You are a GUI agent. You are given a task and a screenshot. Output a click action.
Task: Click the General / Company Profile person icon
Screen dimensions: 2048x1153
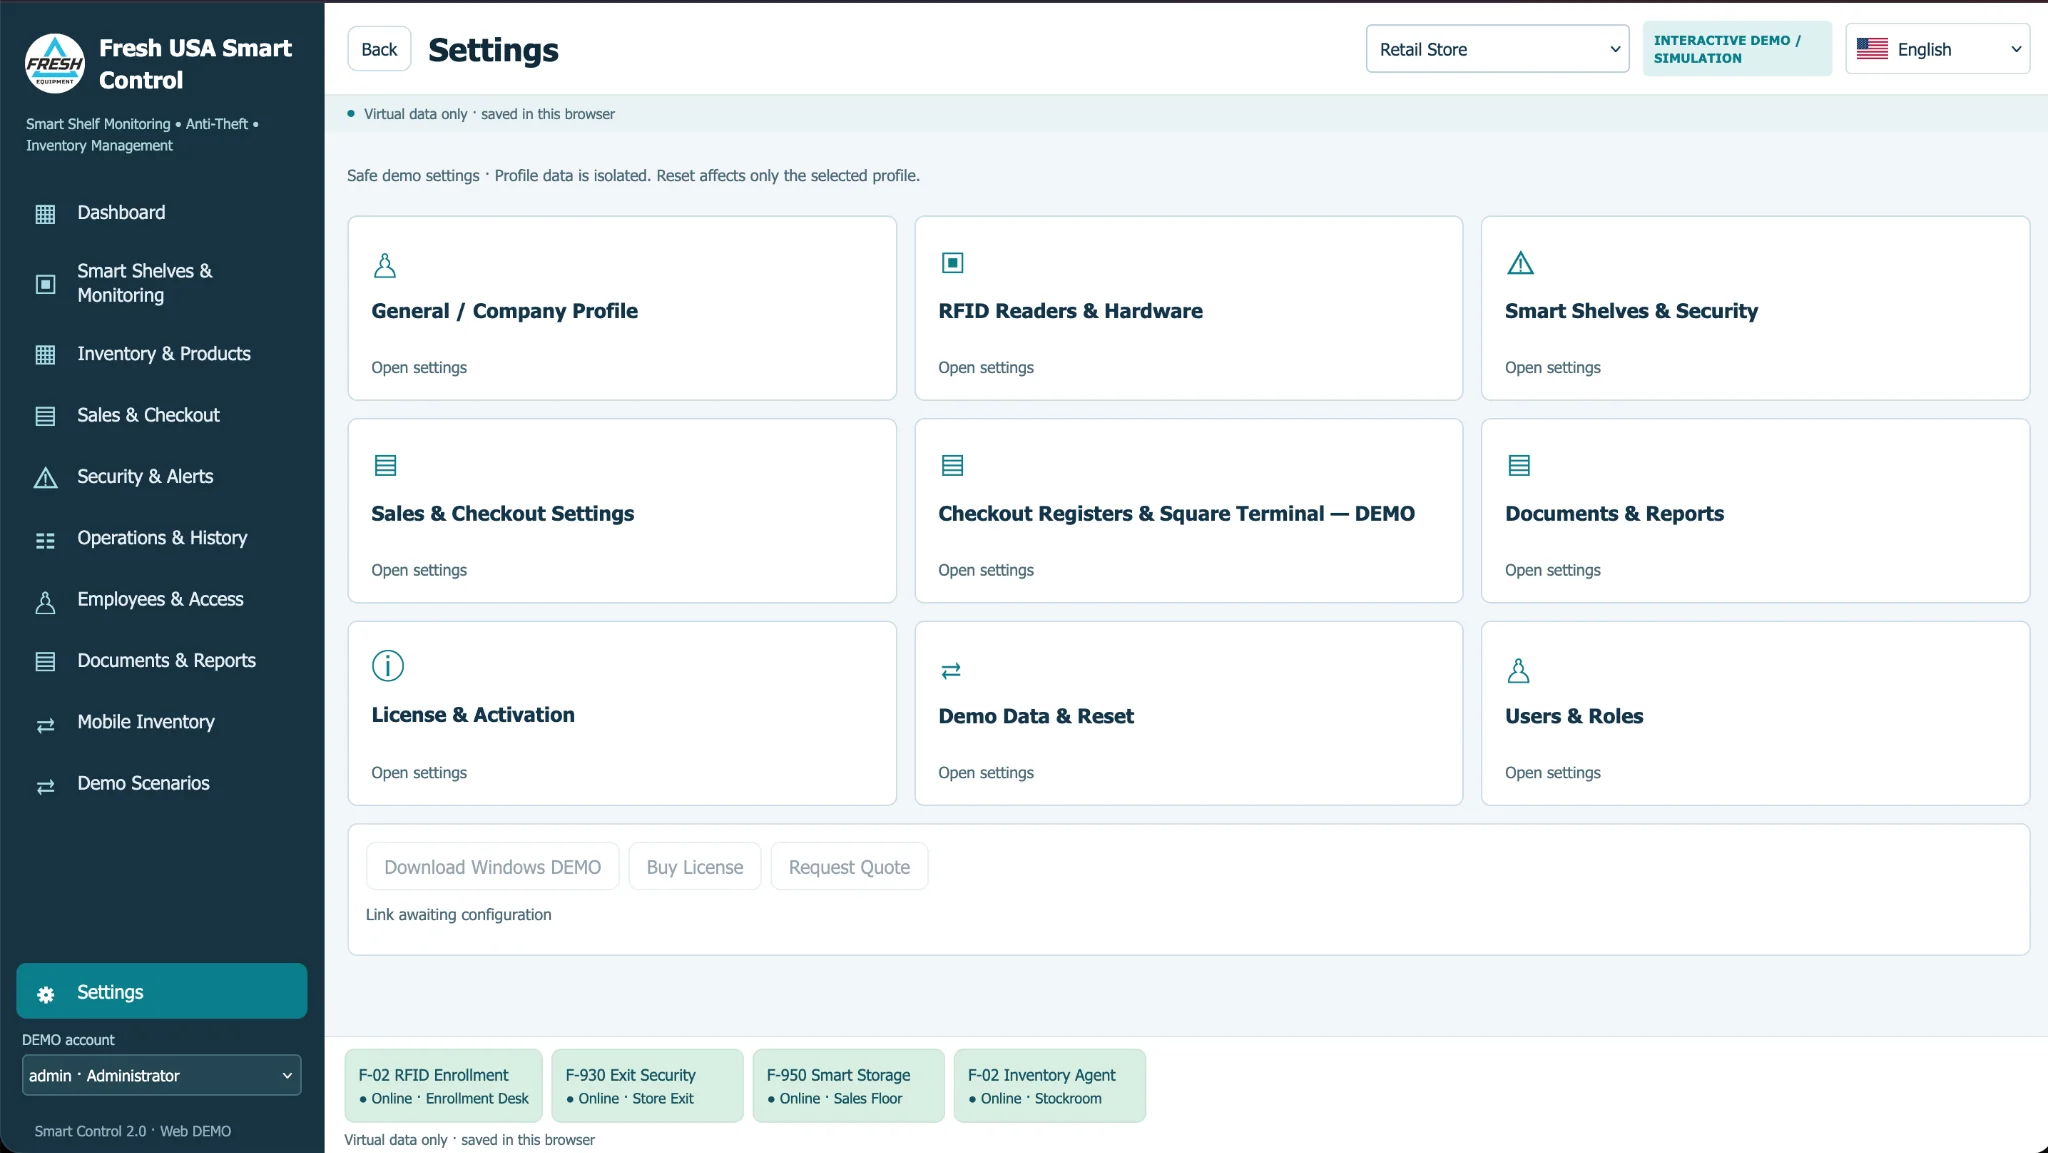point(385,265)
